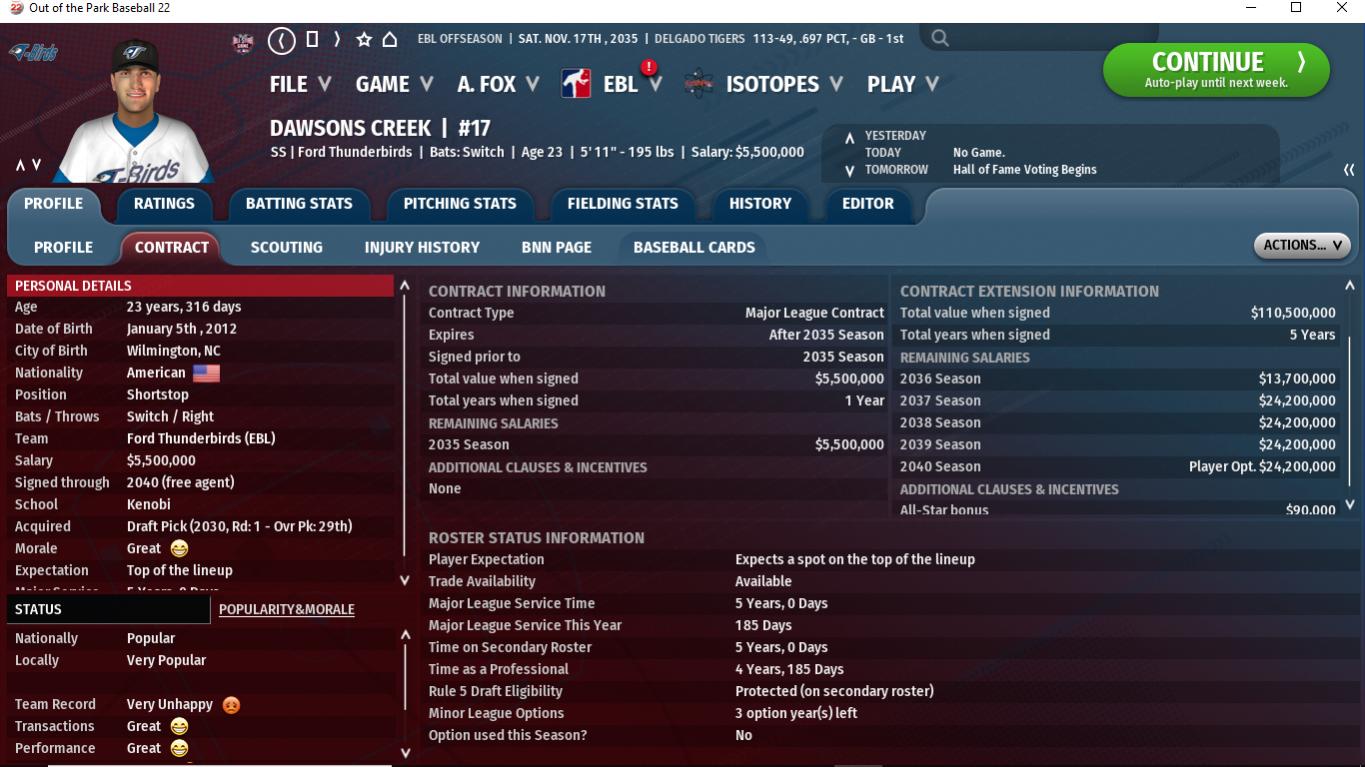Screen dimensions: 1365x767
Task: Click the EBL league logo icon
Action: coord(576,84)
